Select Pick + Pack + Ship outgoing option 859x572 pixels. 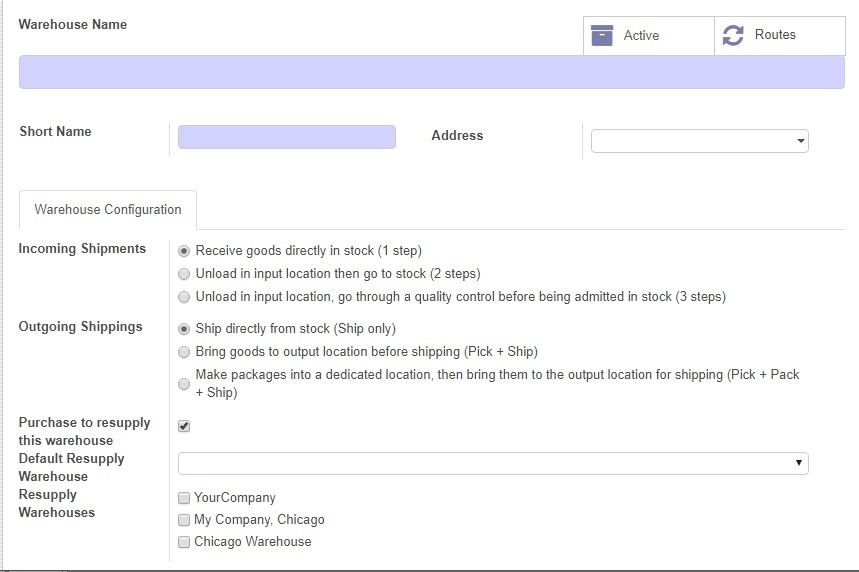pyautogui.click(x=184, y=384)
